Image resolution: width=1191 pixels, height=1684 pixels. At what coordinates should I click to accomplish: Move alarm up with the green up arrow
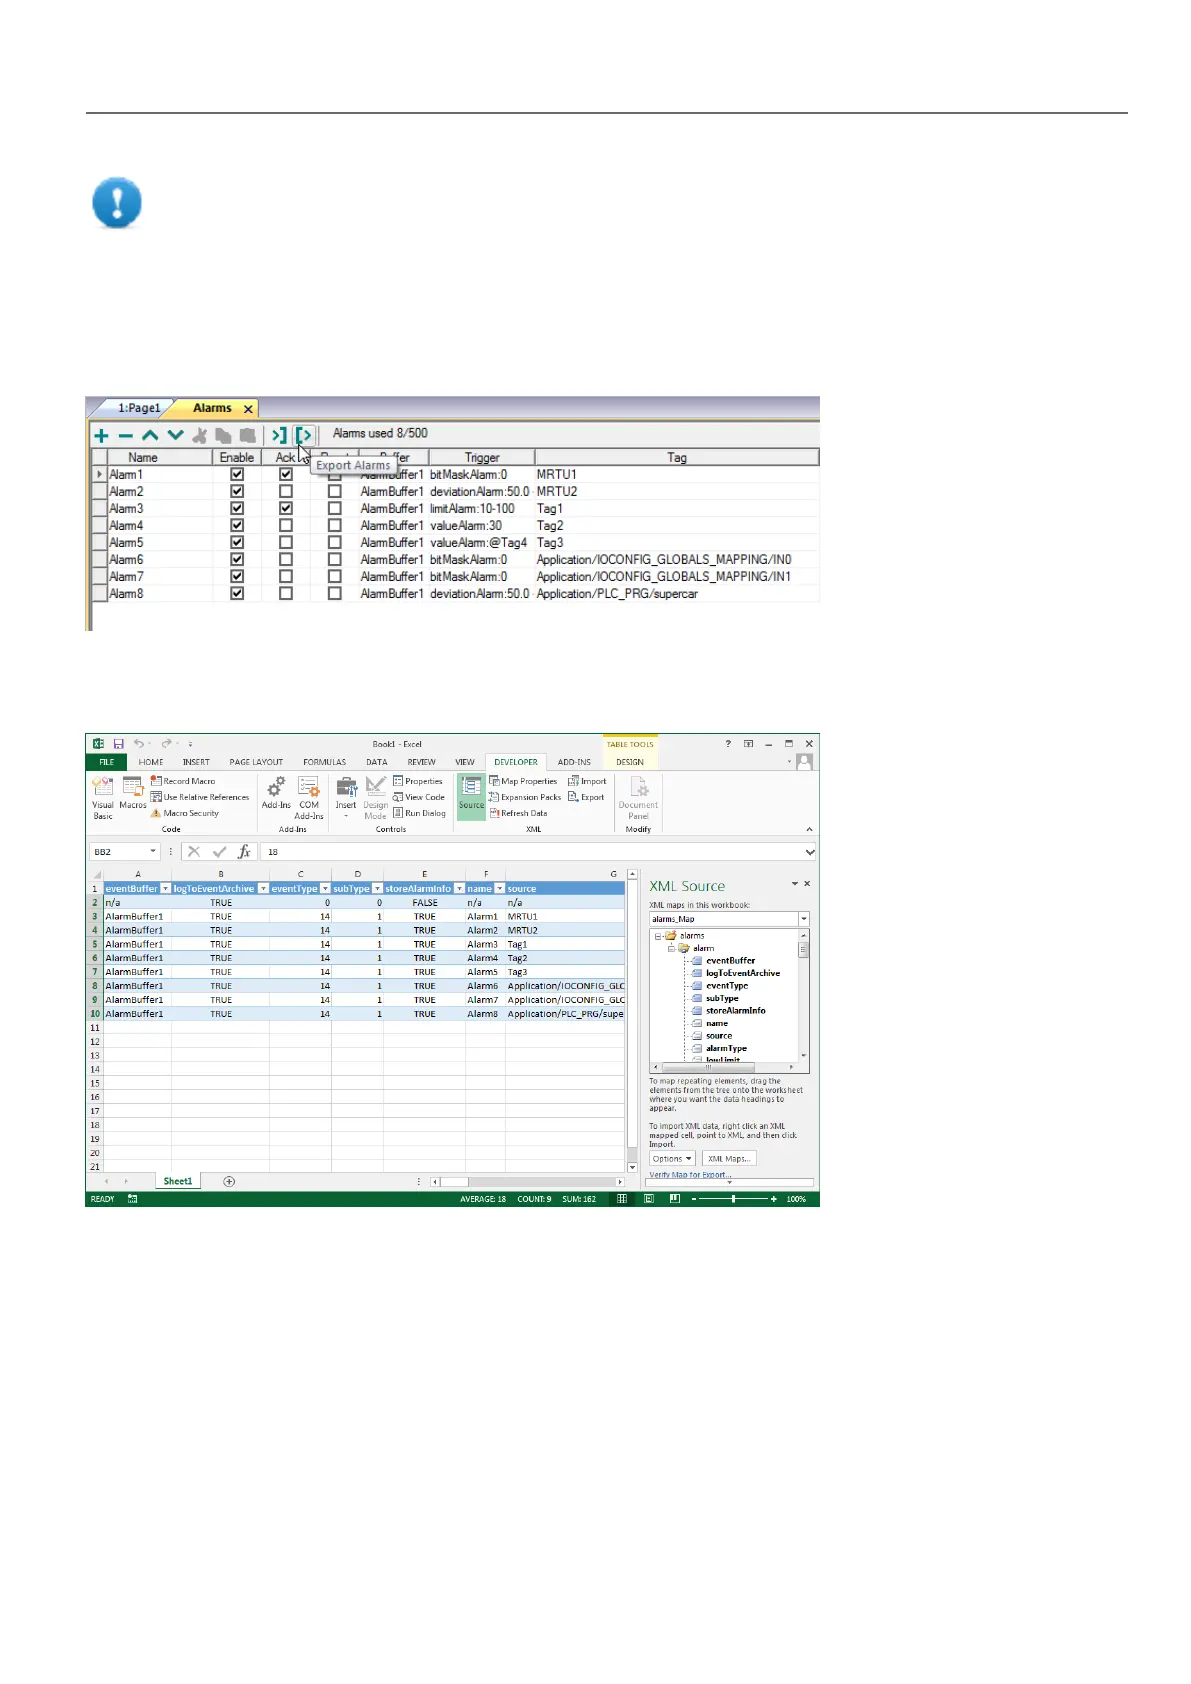(x=150, y=435)
